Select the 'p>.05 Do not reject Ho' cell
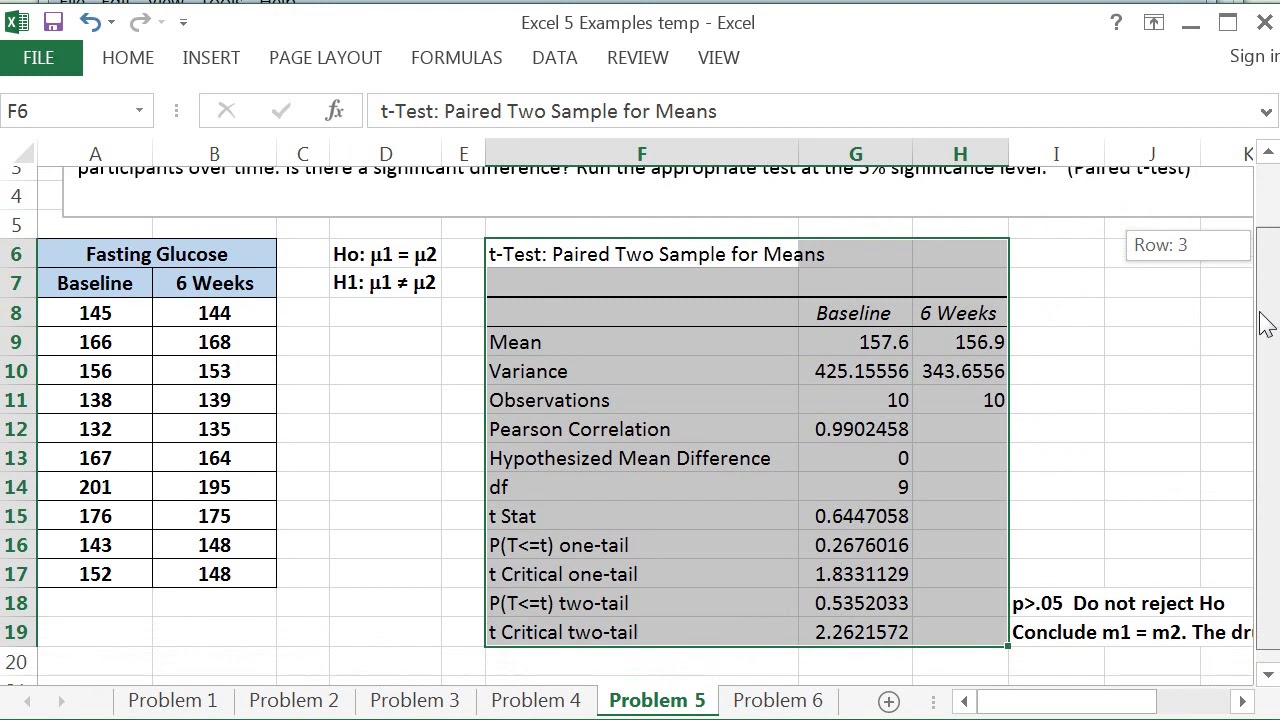 1118,603
